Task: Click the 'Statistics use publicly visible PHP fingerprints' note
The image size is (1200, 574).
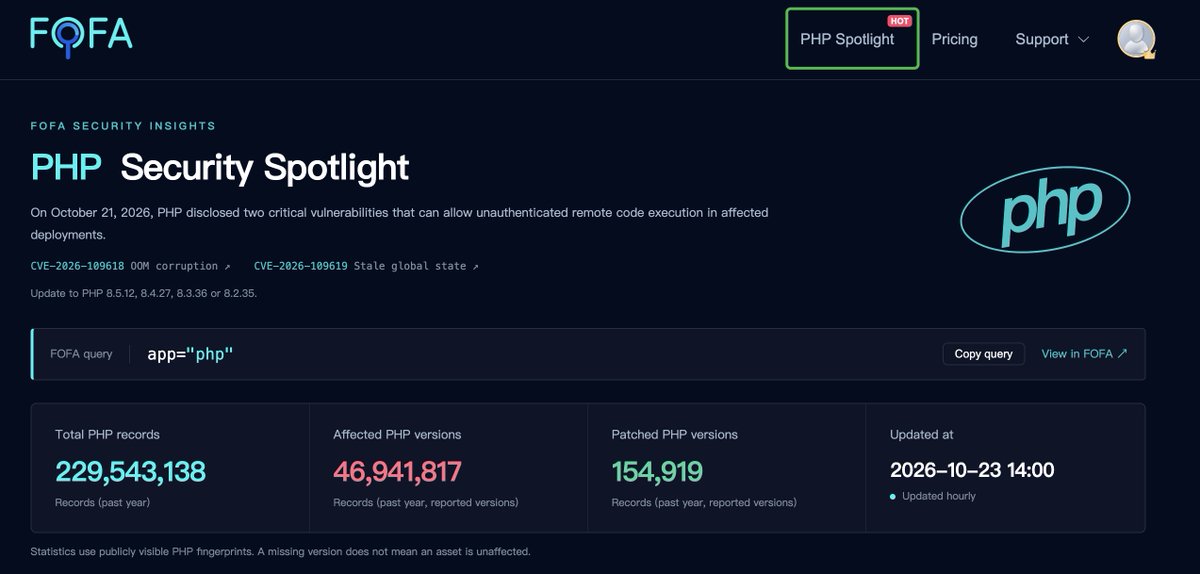Action: pos(280,551)
